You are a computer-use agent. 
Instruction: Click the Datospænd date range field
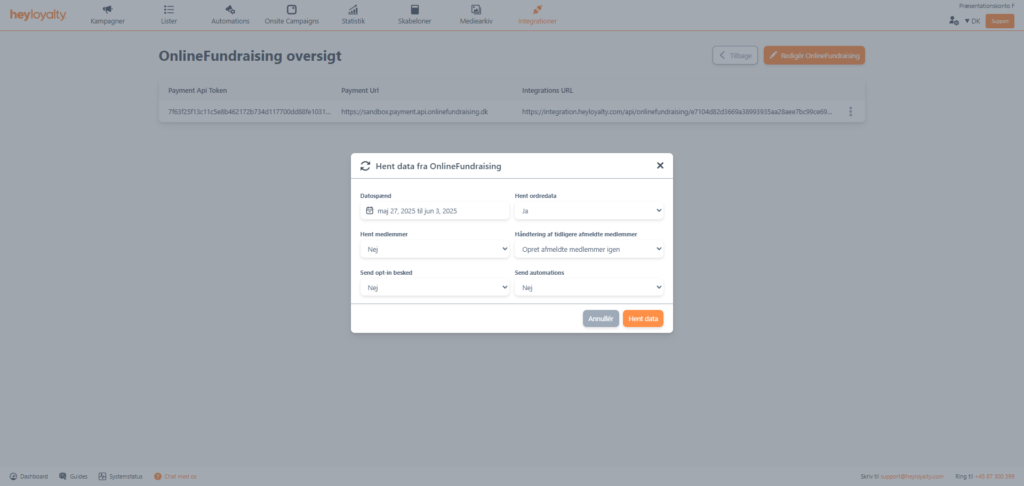[434, 211]
